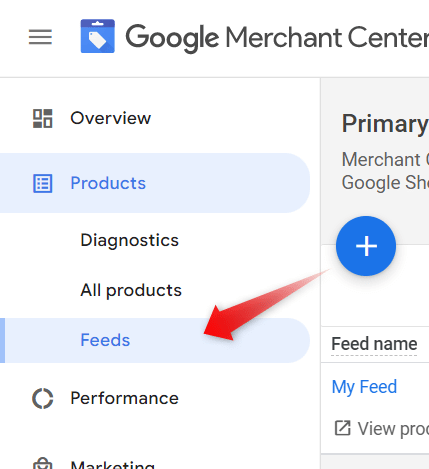Screen dimensions: 429x469
Task: Click the Google Merchant Center tag logo
Action: pos(98,36)
